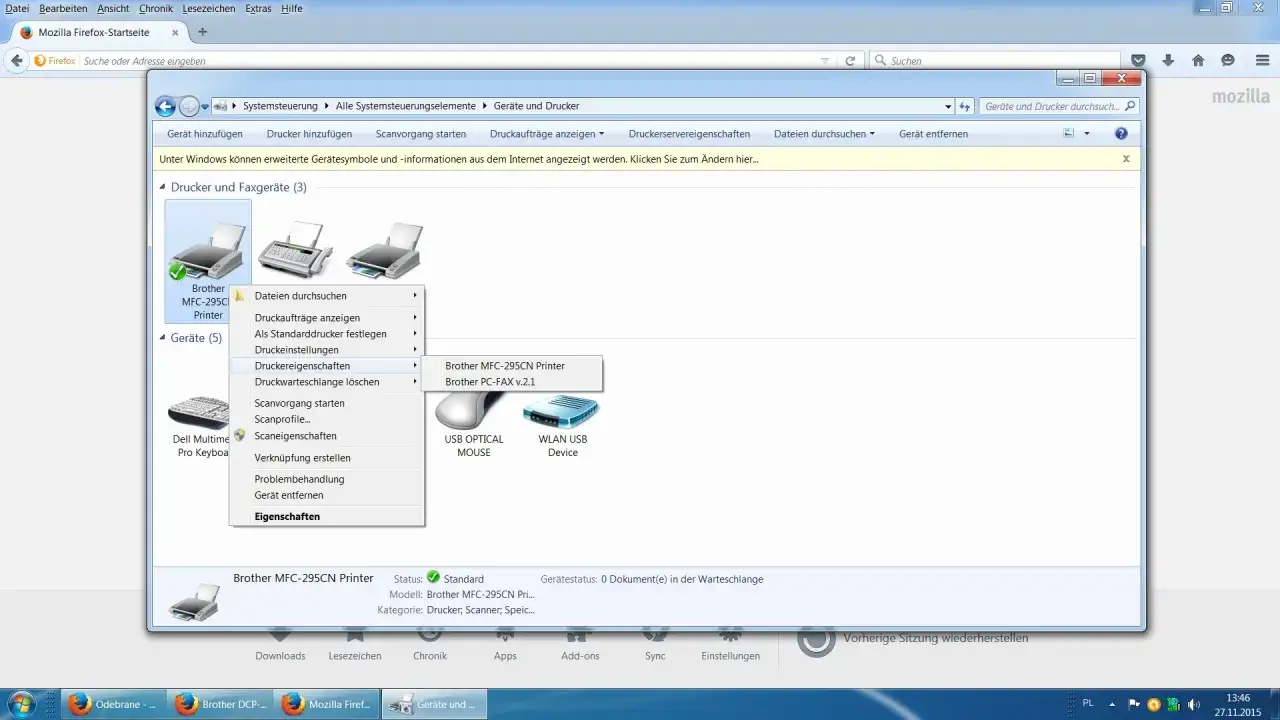This screenshot has width=1280, height=720.
Task: Click Alle Systemsteuerungselemente in the breadcrumb
Action: pyautogui.click(x=408, y=106)
